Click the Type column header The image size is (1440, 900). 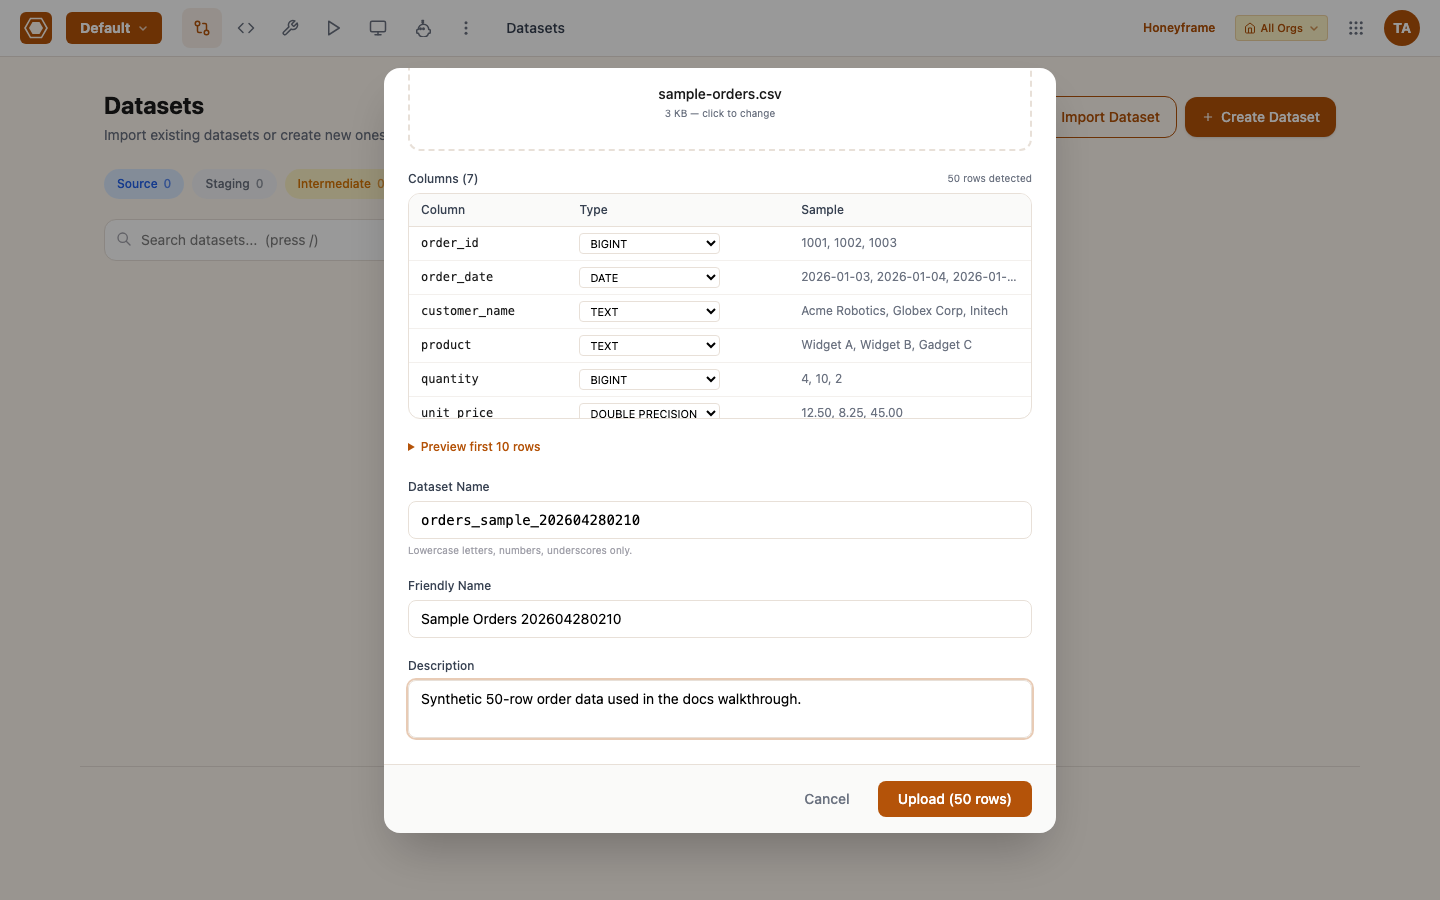[594, 210]
